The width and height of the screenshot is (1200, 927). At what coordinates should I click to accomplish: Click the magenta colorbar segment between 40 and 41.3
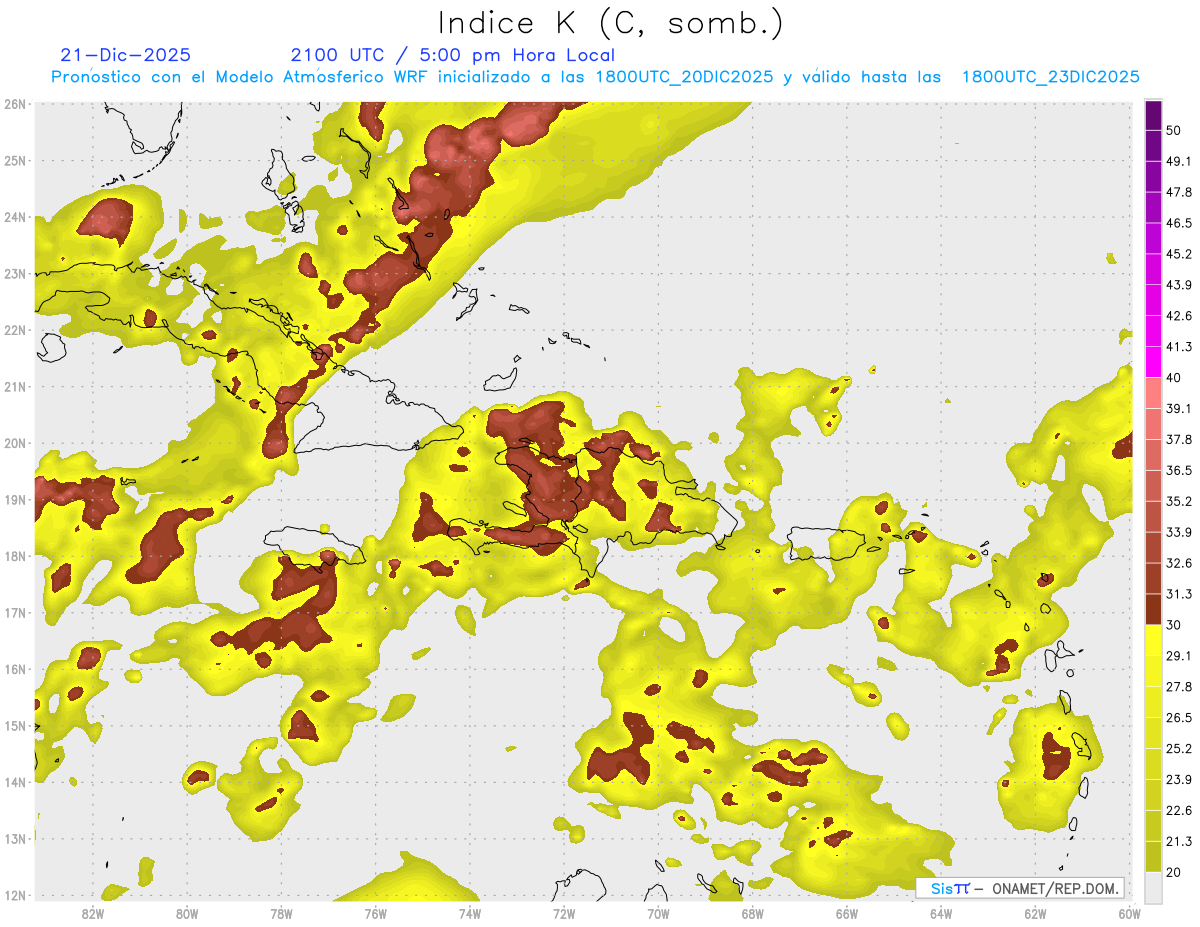tap(1153, 362)
